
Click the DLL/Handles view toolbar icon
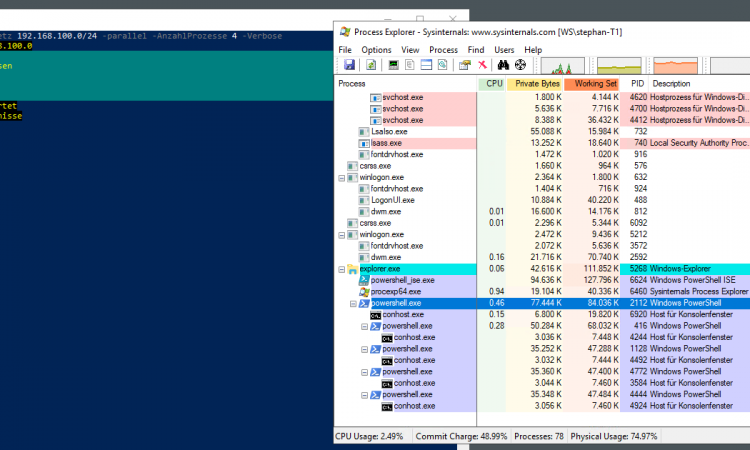(x=442, y=65)
